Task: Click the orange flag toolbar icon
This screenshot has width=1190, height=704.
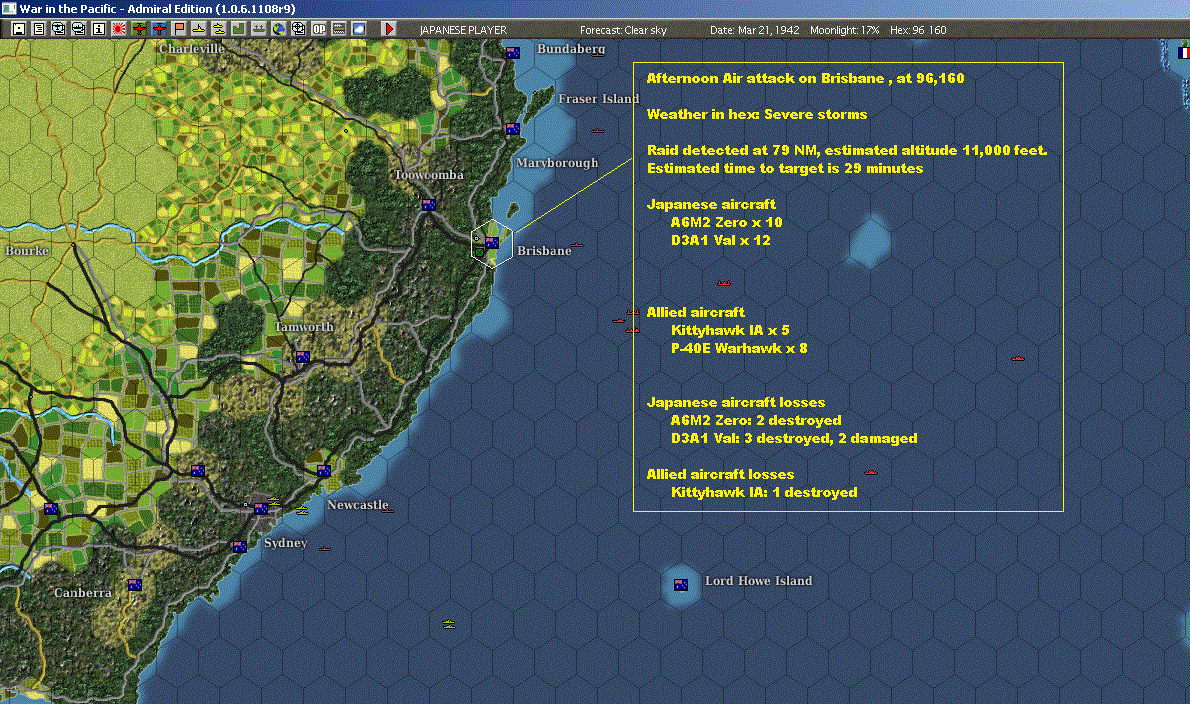Action: click(x=179, y=29)
